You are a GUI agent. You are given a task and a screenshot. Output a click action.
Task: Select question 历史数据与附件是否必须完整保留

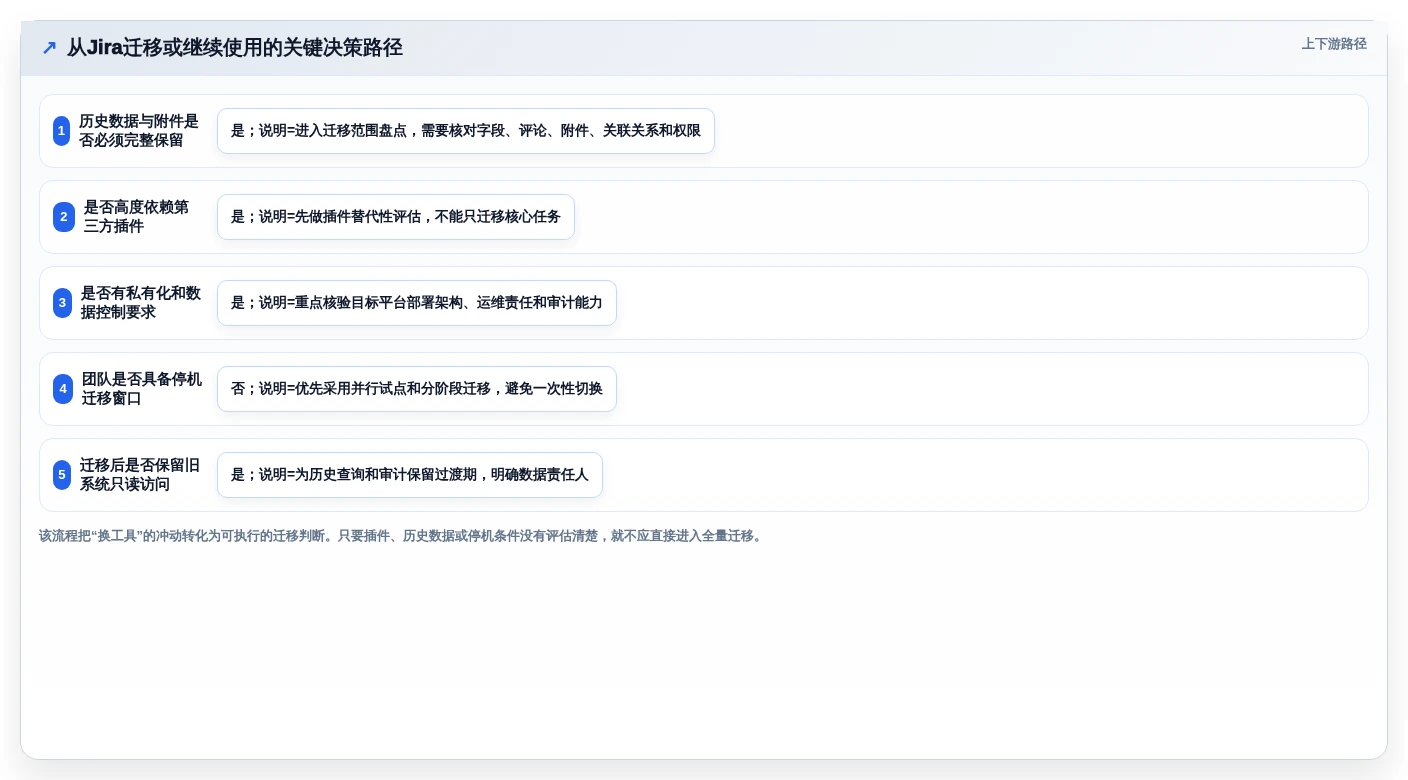tap(139, 131)
